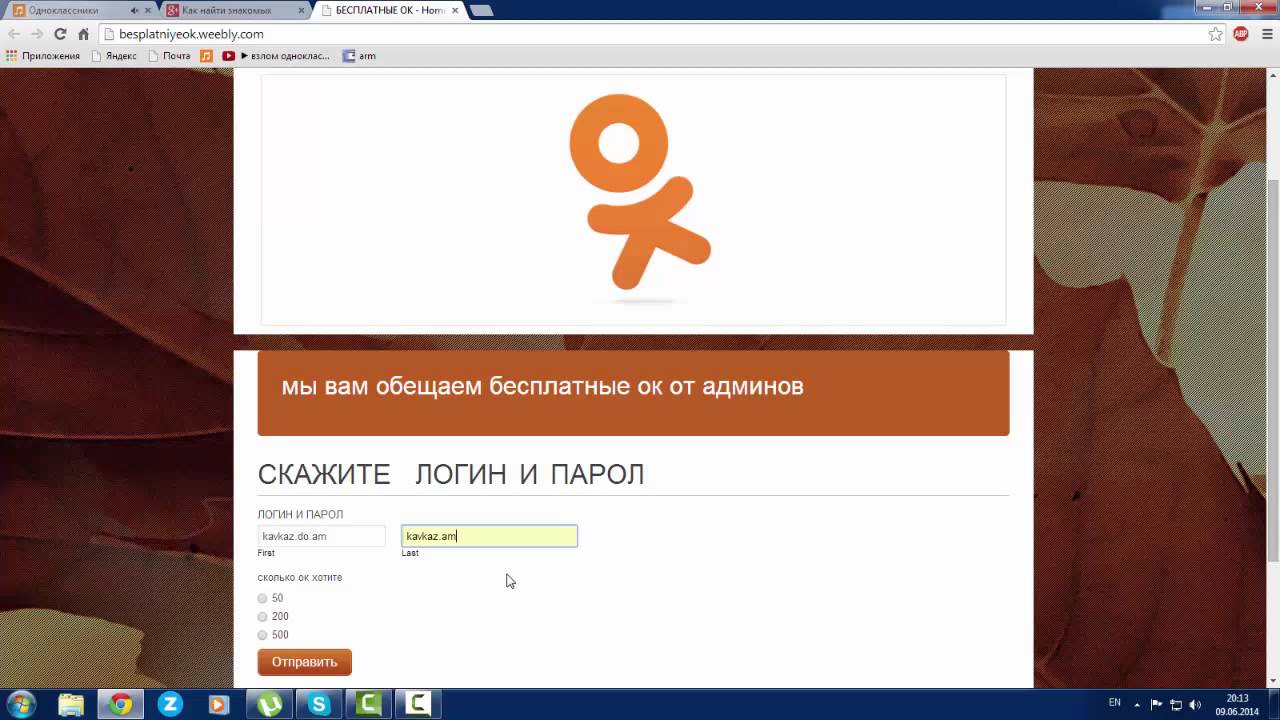Open the Chrome hamburger menu
The image size is (1280, 720).
coord(1266,34)
